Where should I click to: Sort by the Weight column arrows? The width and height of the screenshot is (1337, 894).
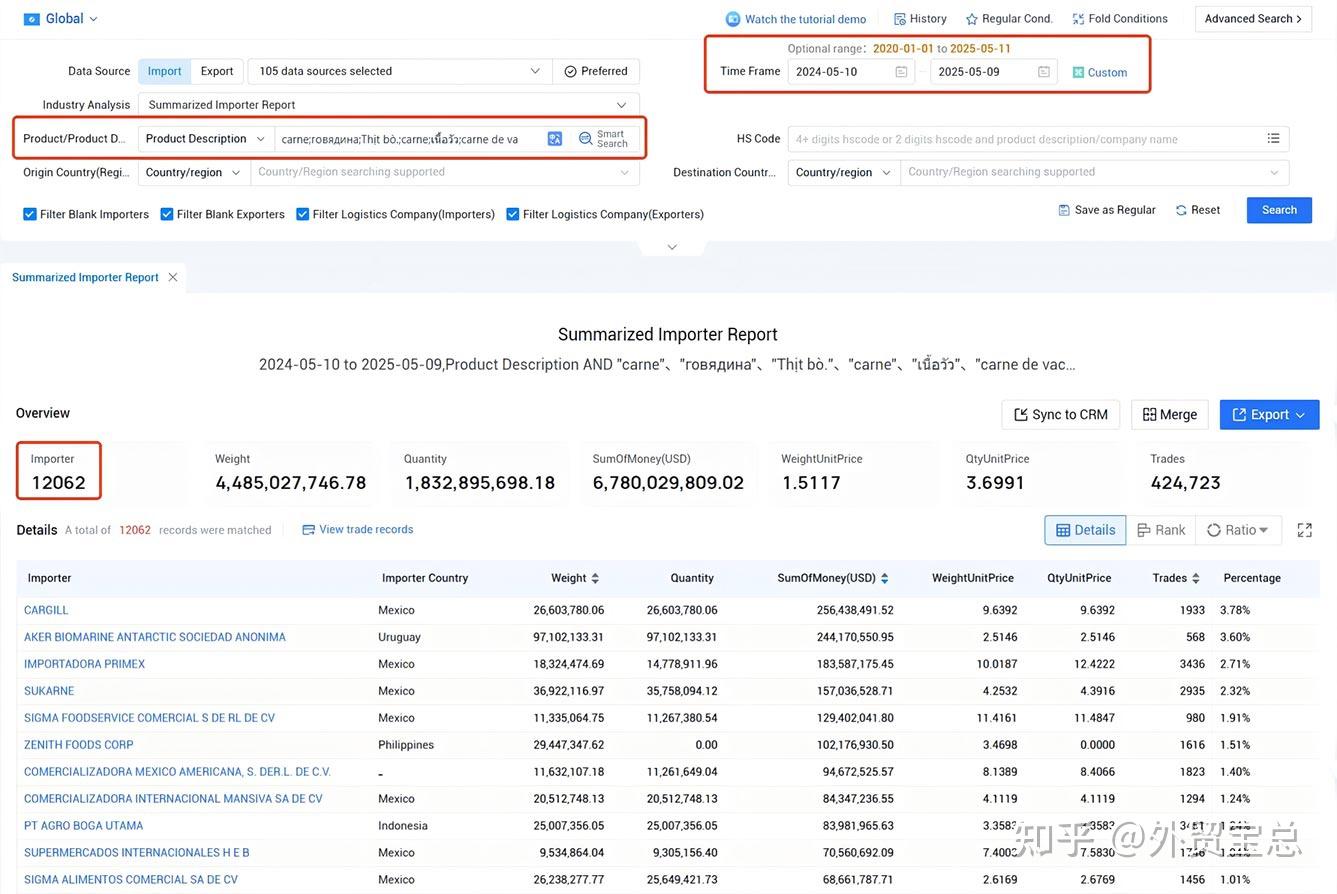point(595,578)
